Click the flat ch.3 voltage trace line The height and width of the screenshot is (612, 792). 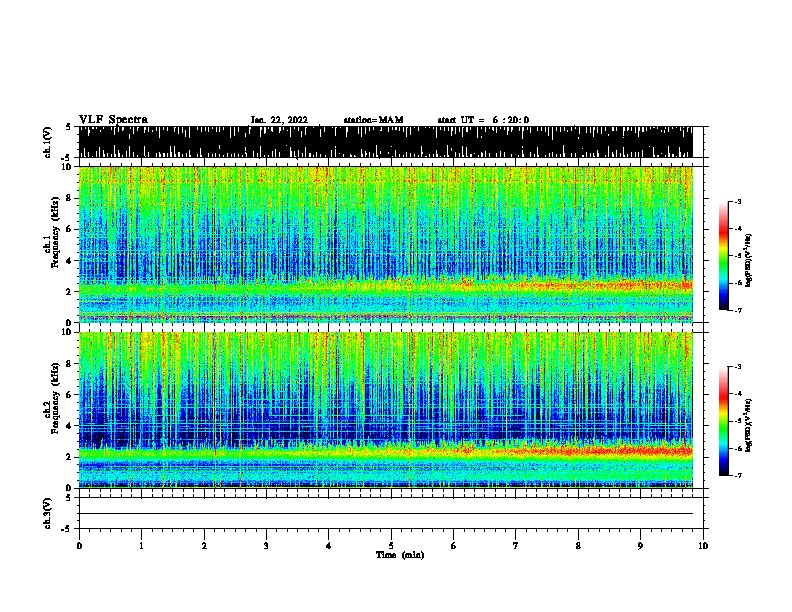[x=385, y=514]
